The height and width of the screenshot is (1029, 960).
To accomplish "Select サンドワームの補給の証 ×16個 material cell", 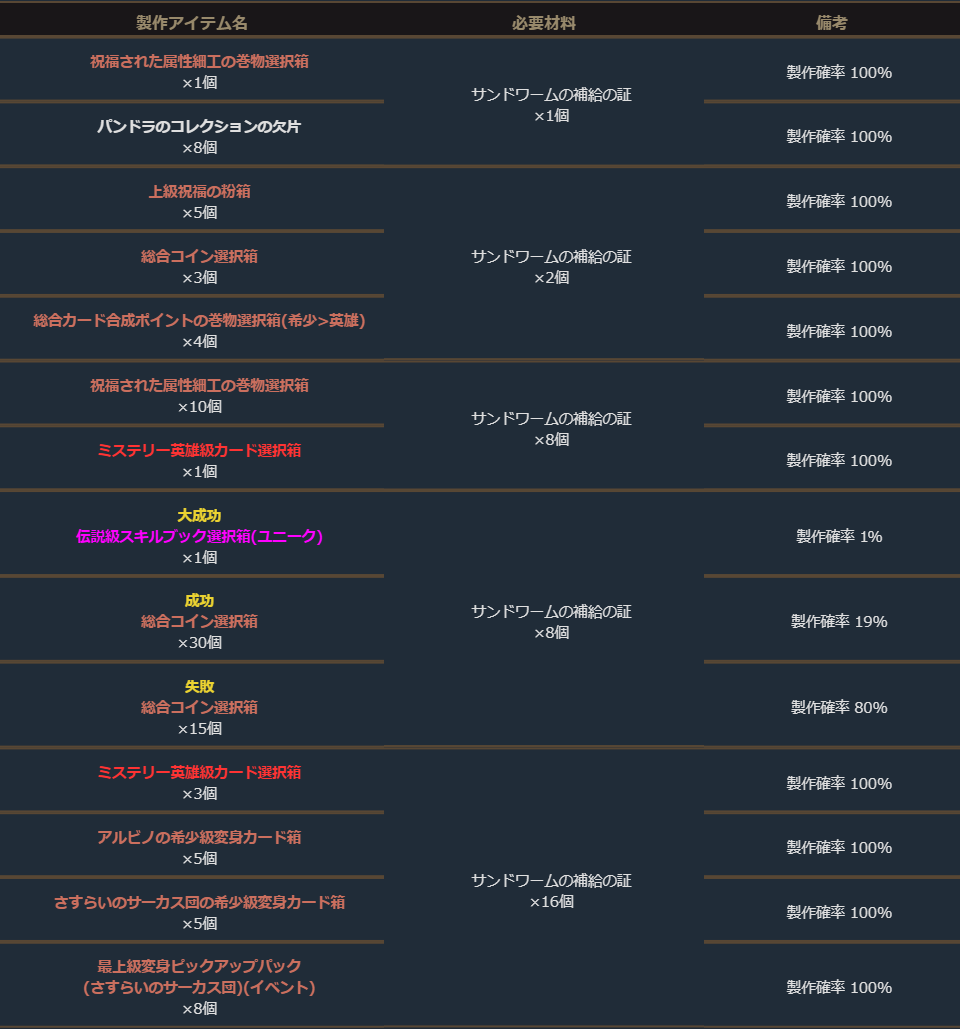I will click(x=551, y=890).
